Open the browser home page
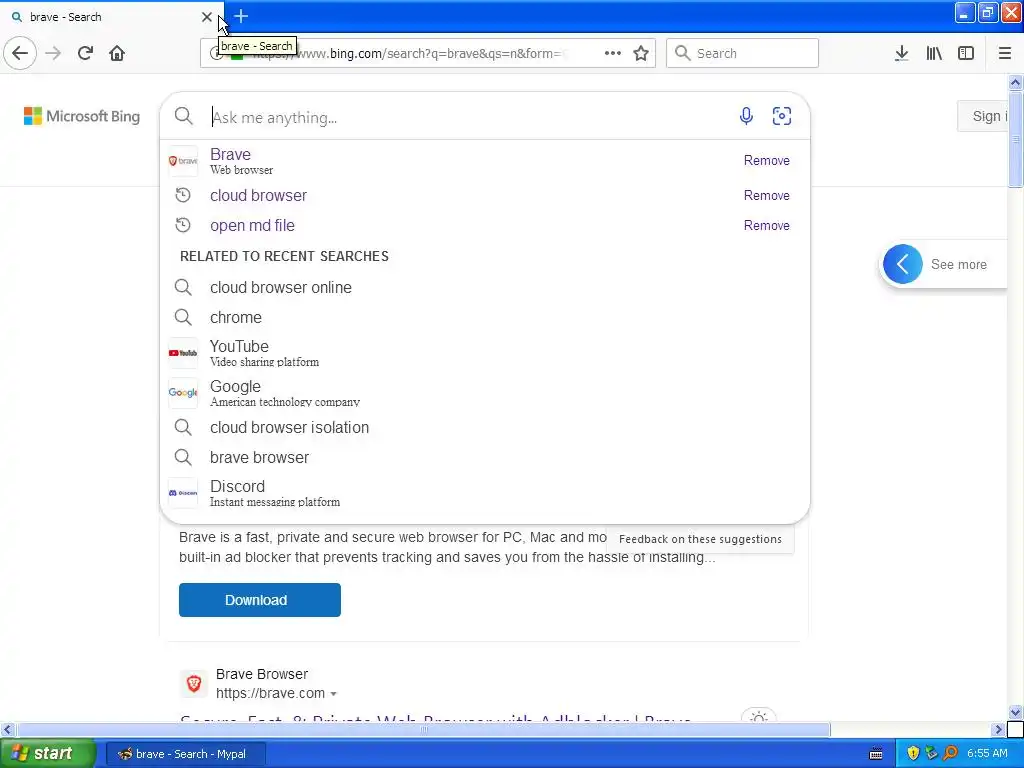Viewport: 1024px width, 768px height. [x=117, y=53]
